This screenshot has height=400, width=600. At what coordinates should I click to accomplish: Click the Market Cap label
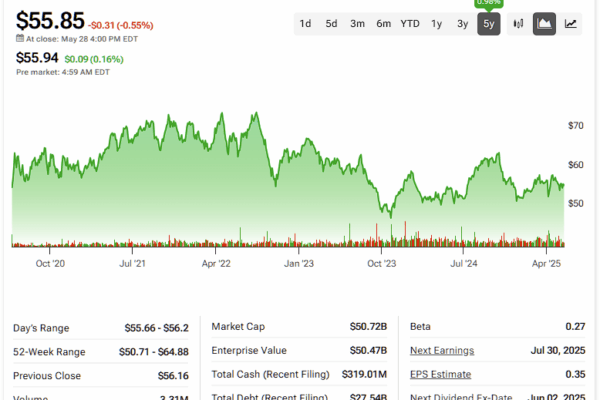point(238,327)
